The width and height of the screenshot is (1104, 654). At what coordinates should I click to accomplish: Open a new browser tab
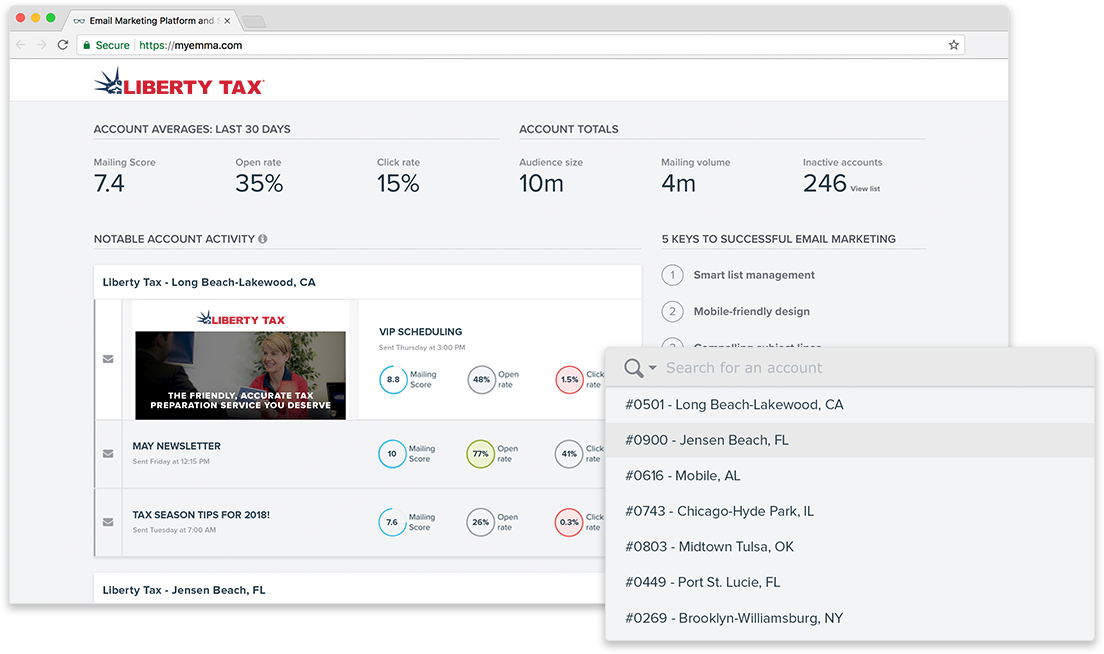pyautogui.click(x=253, y=21)
